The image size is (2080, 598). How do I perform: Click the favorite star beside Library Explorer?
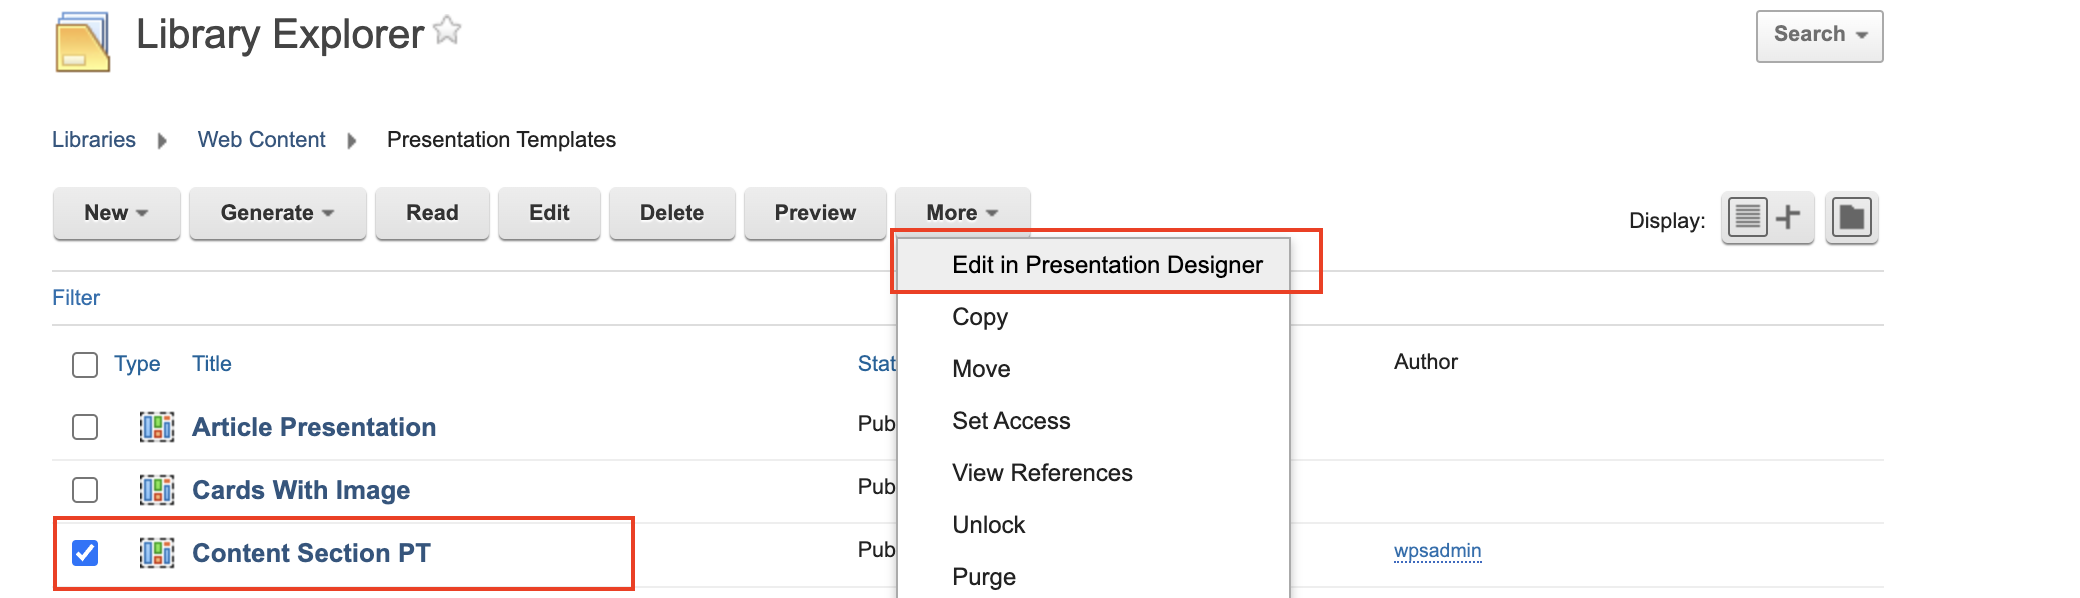[447, 31]
